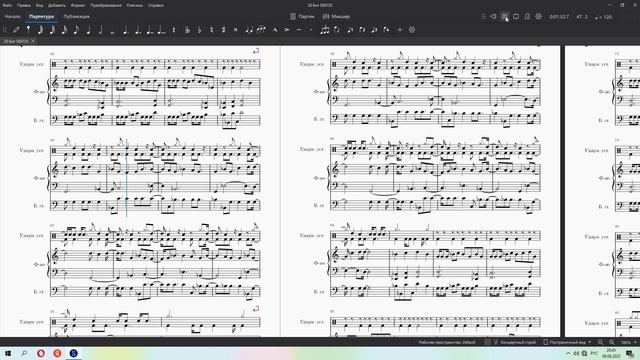The image size is (640, 360).
Task: Apply triple augmentation dot
Action: 149,29
